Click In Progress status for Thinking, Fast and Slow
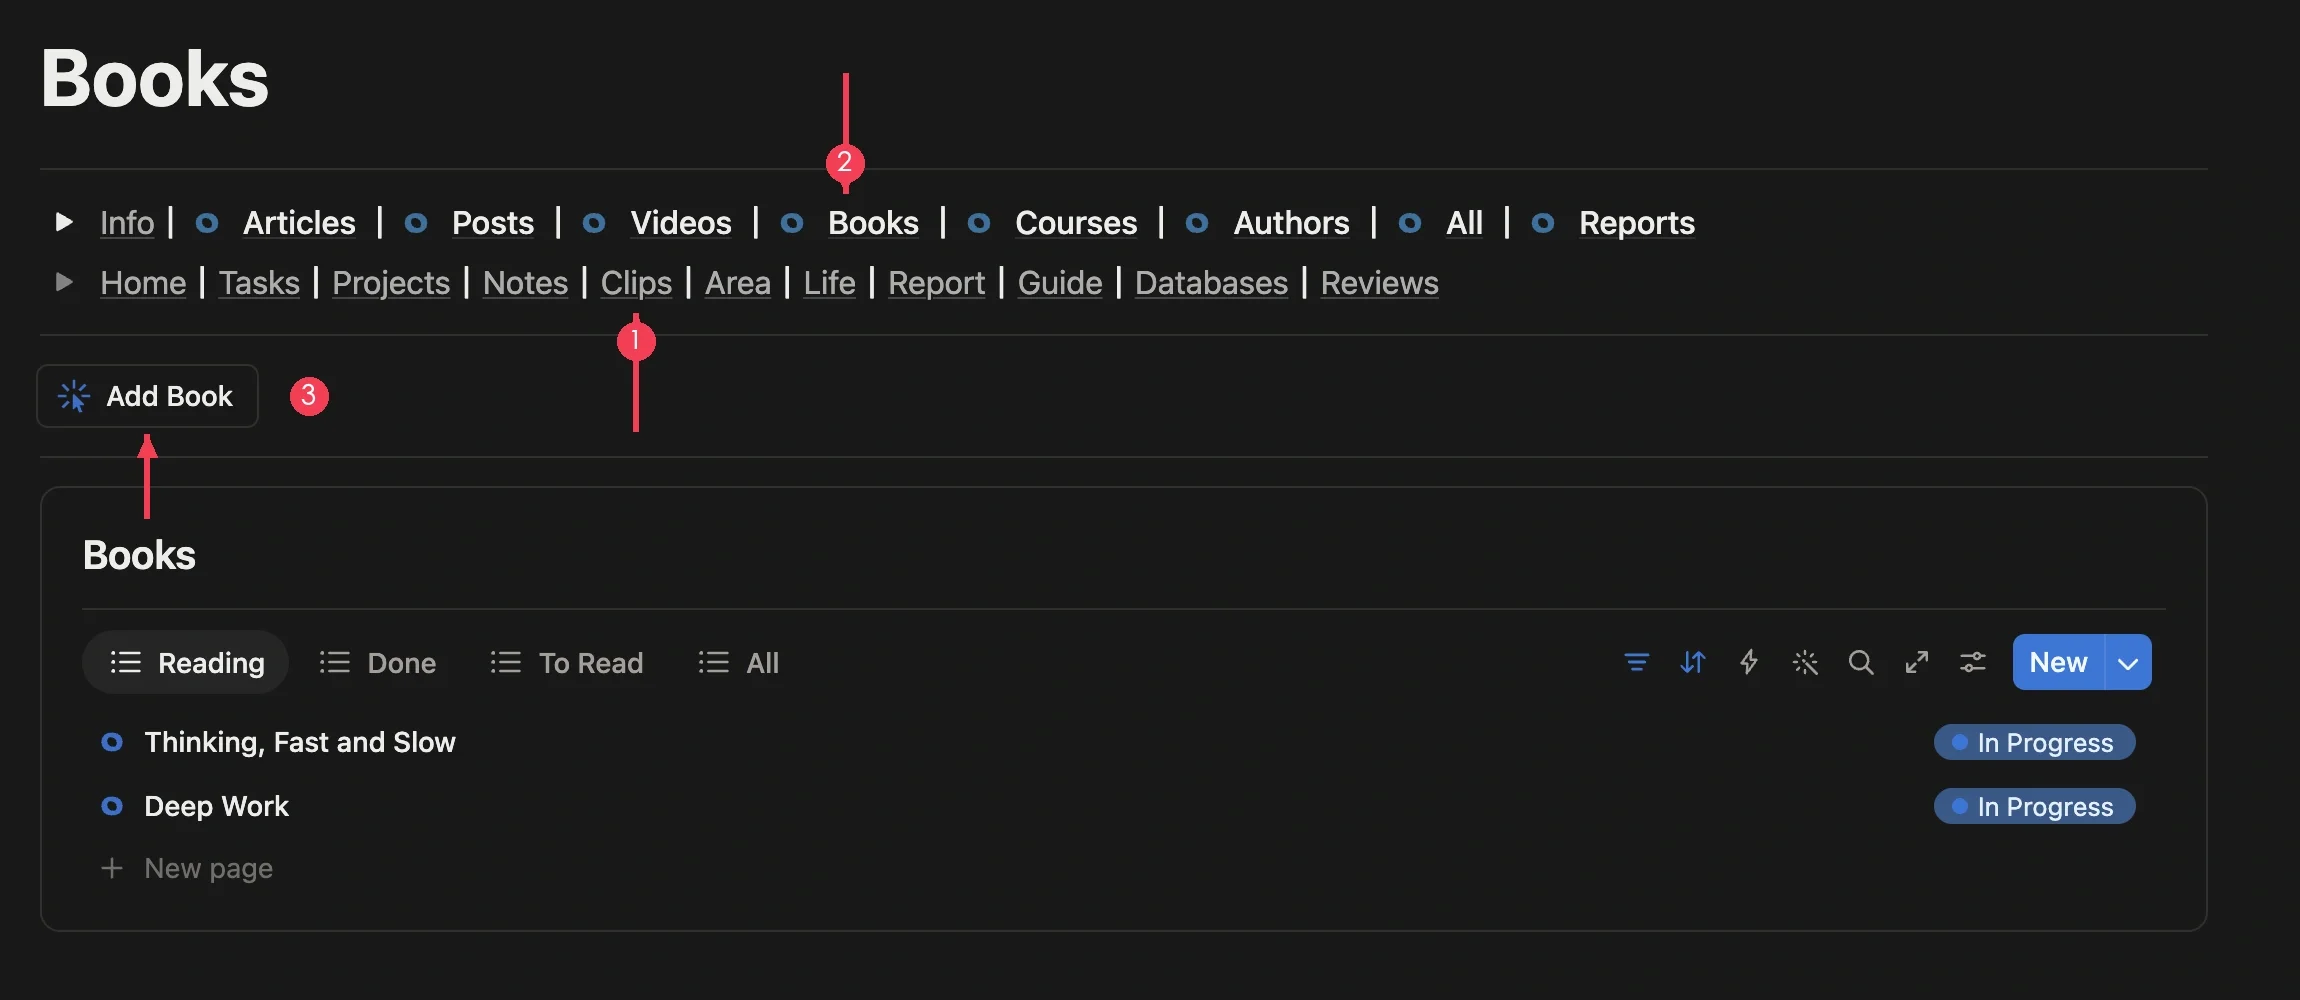 point(2035,742)
